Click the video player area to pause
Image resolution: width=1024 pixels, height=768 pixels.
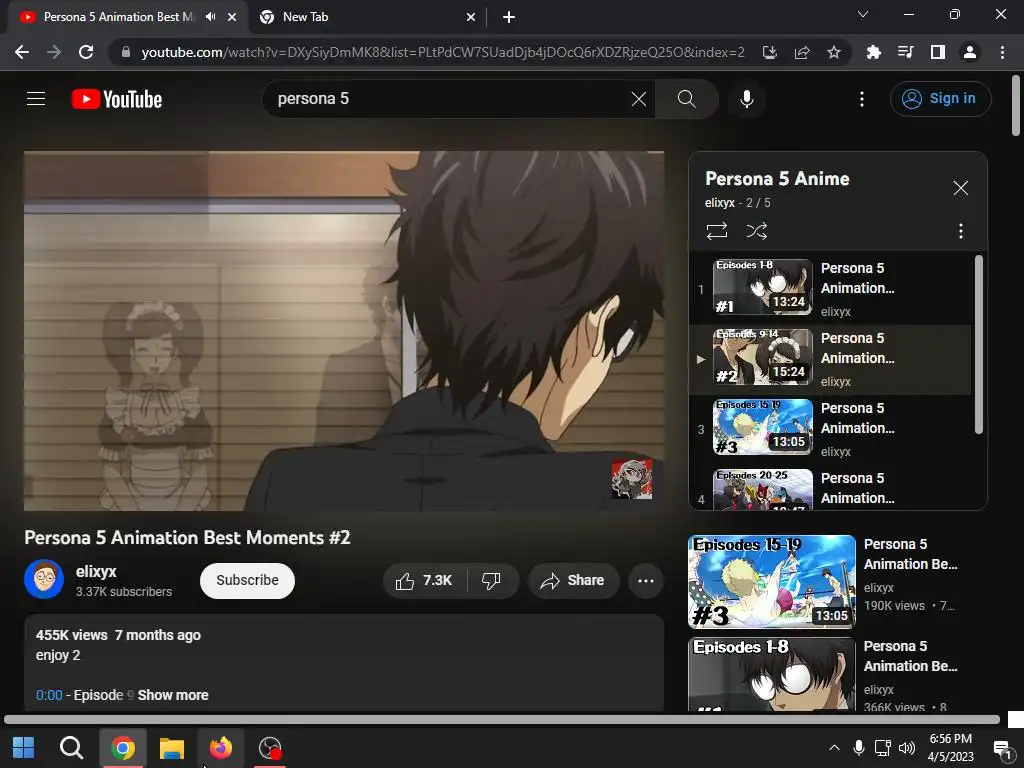click(x=344, y=330)
